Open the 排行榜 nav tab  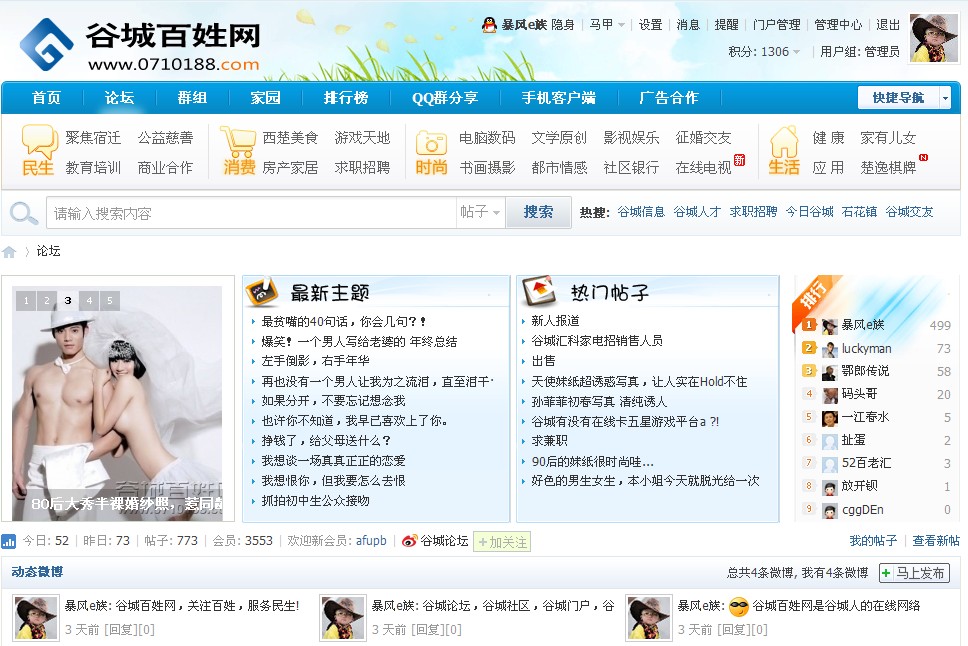point(346,98)
